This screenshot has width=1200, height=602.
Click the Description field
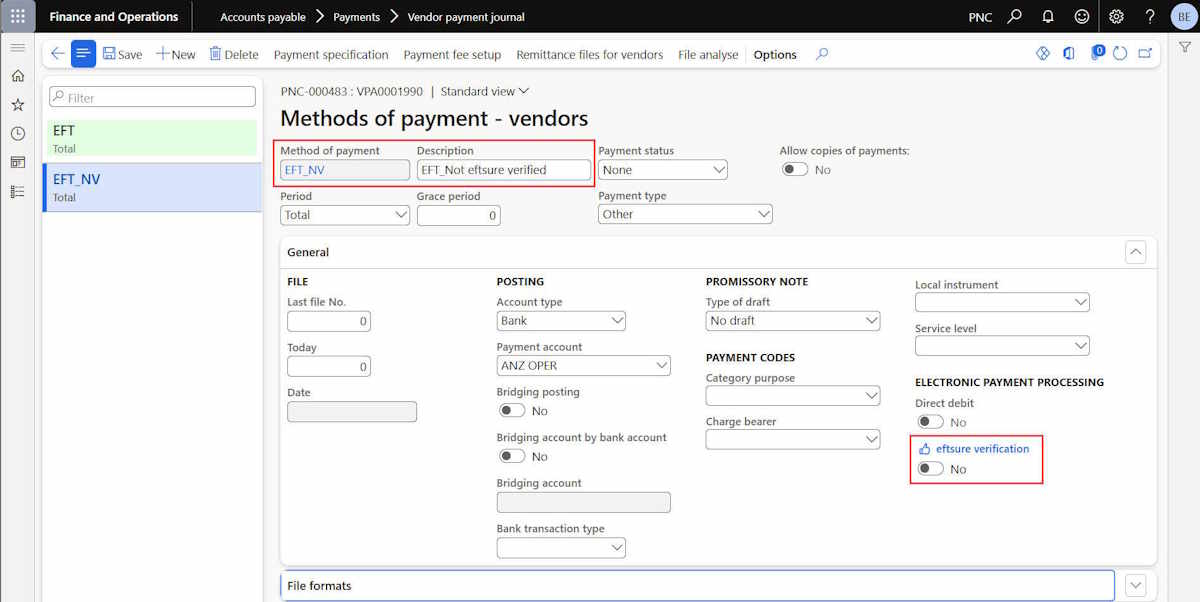tap(504, 170)
